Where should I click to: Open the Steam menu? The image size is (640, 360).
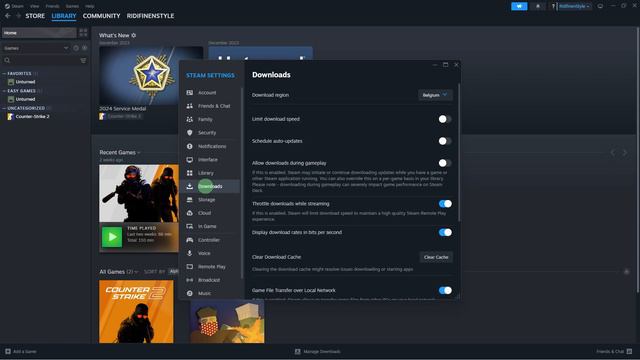click(x=14, y=6)
